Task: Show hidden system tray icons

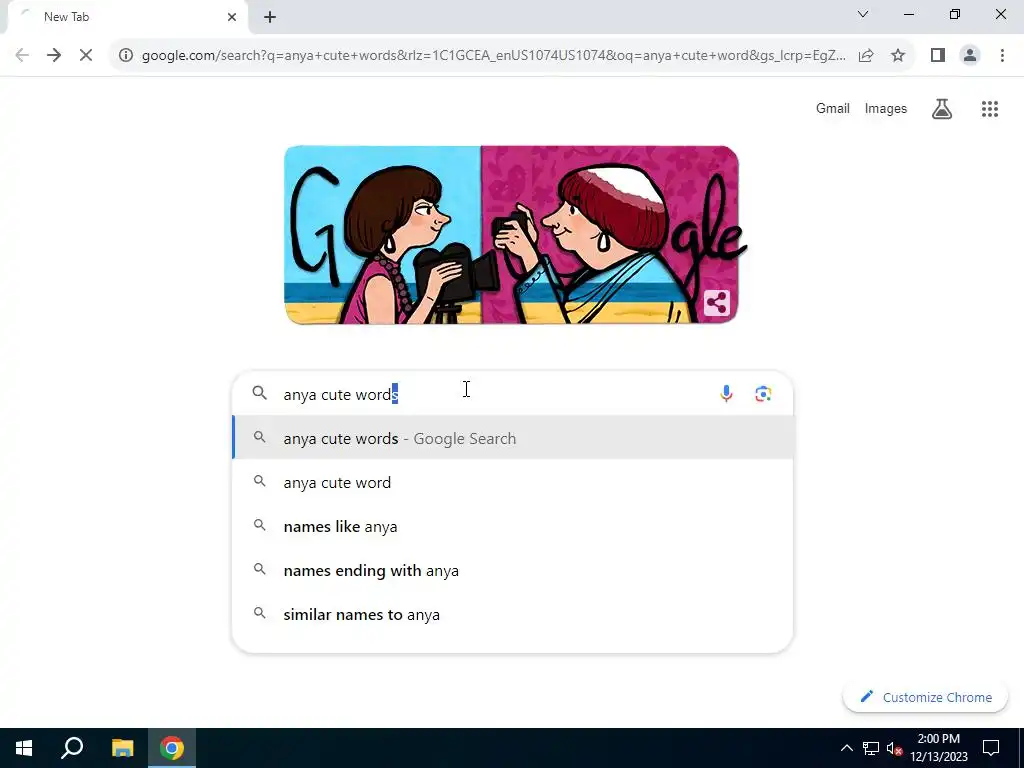Action: [846, 748]
